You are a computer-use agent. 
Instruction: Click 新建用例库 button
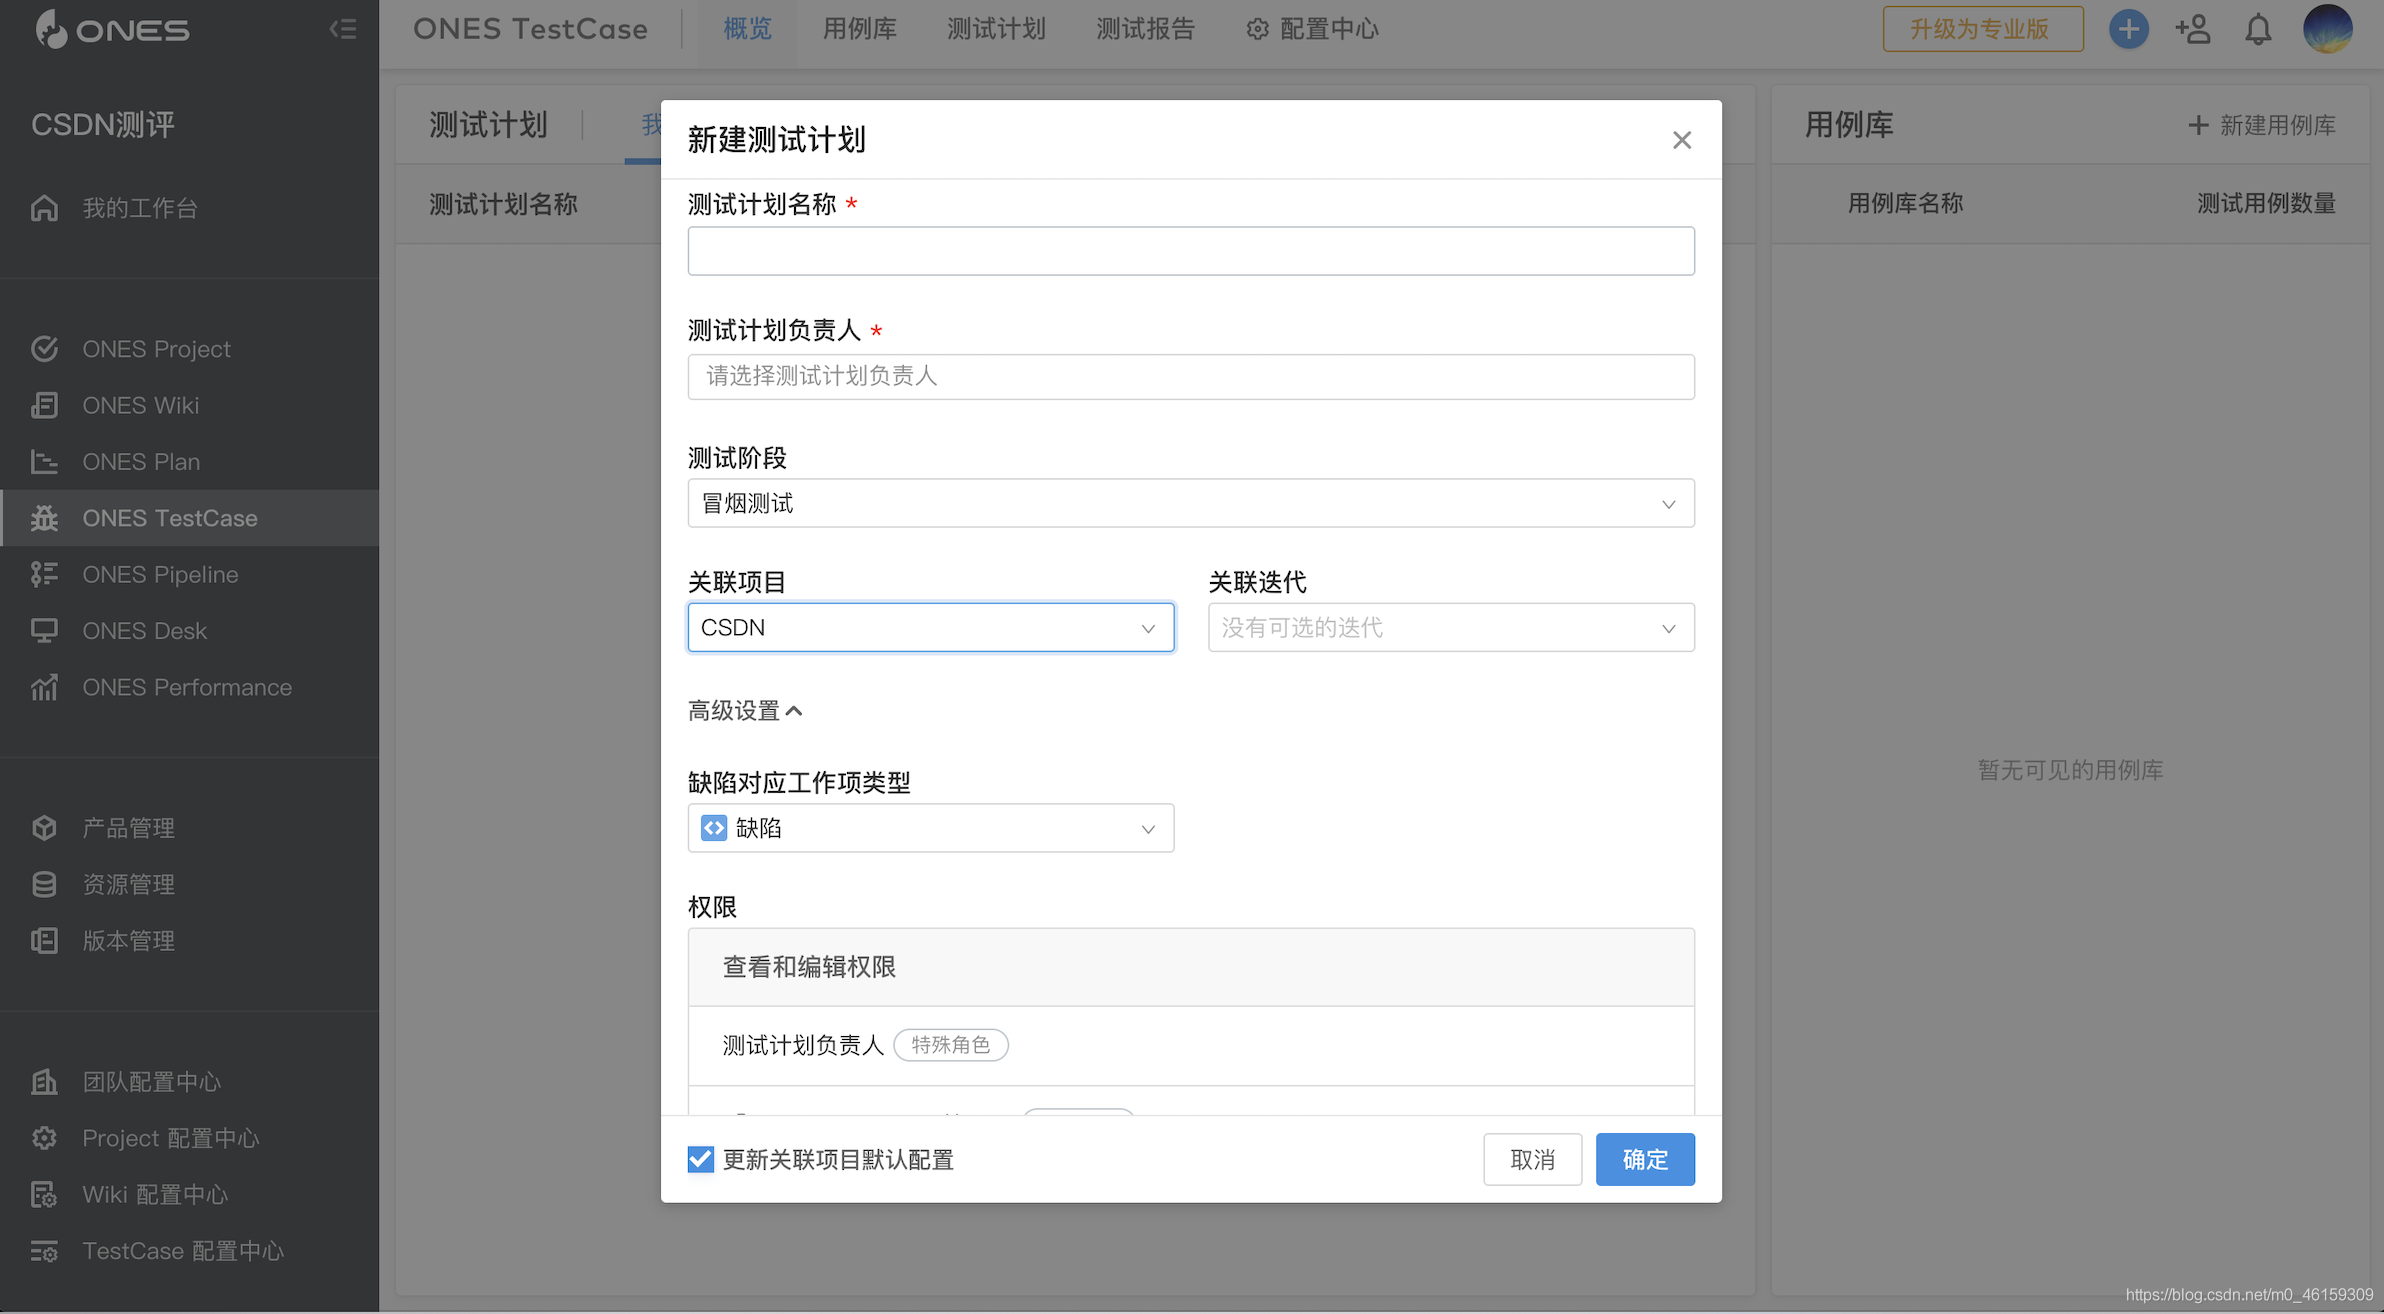pyautogui.click(x=2262, y=125)
